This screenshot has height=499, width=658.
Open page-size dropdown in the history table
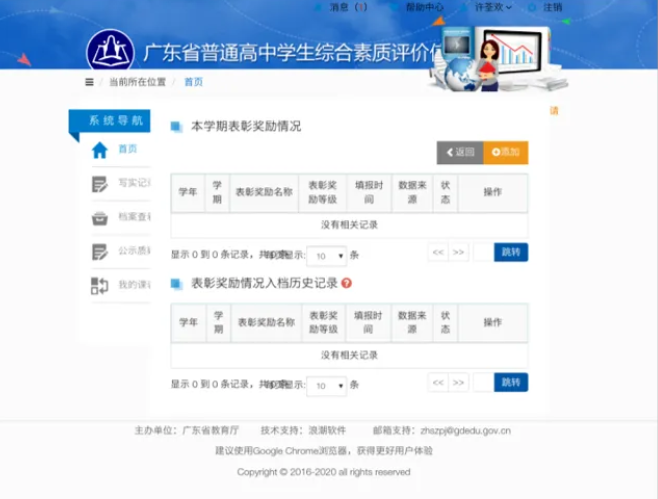click(x=326, y=385)
